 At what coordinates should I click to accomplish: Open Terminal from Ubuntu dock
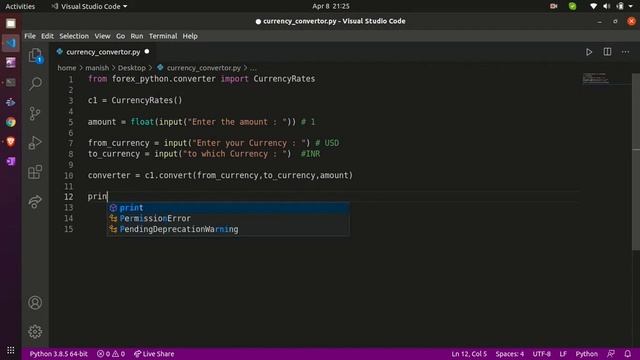tap(11, 82)
